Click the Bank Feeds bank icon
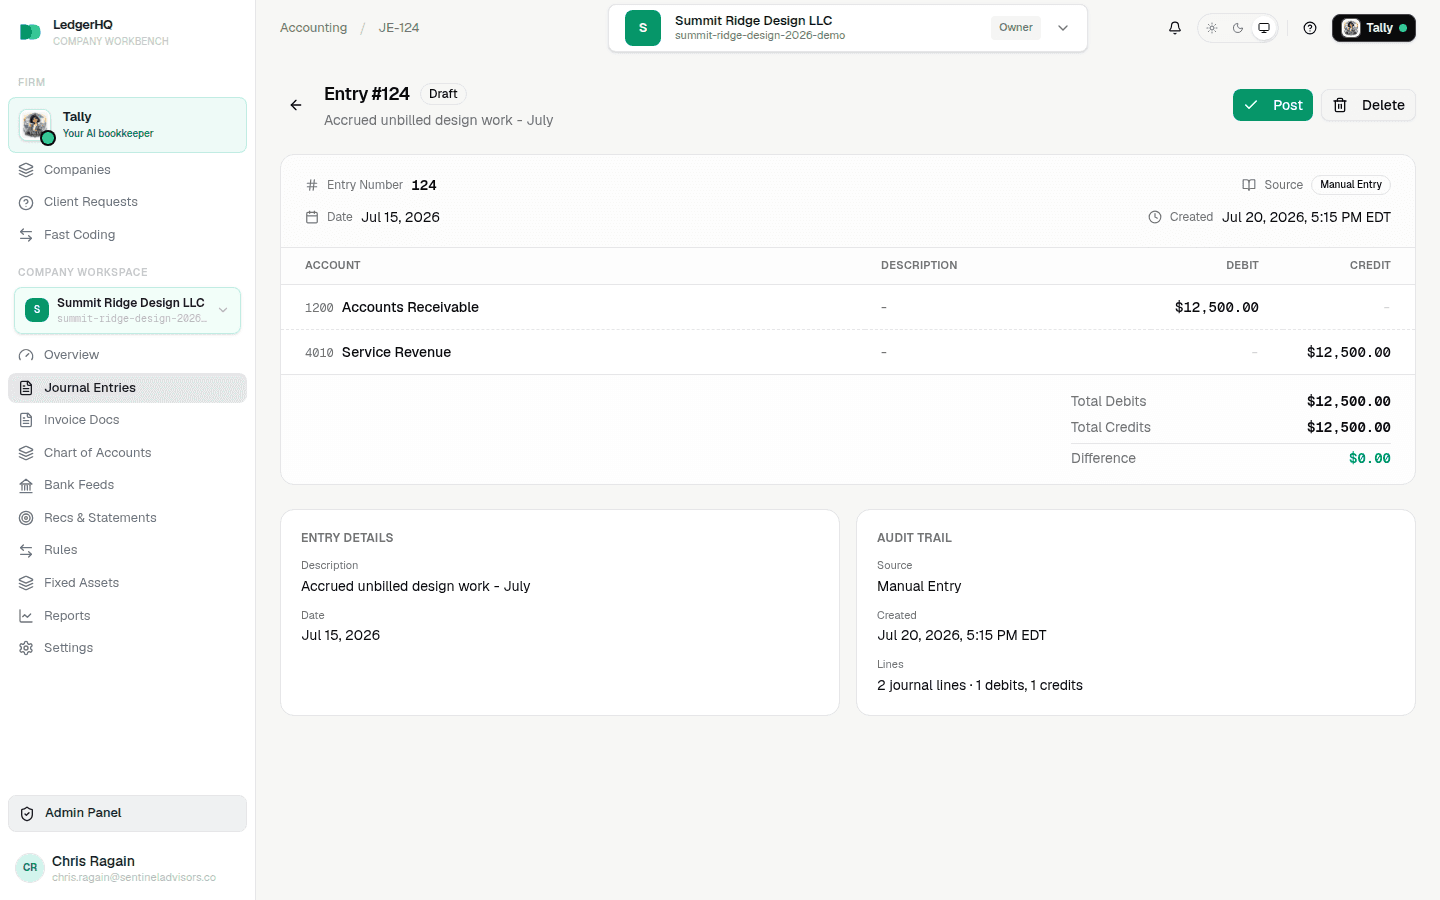1440x900 pixels. 26,485
